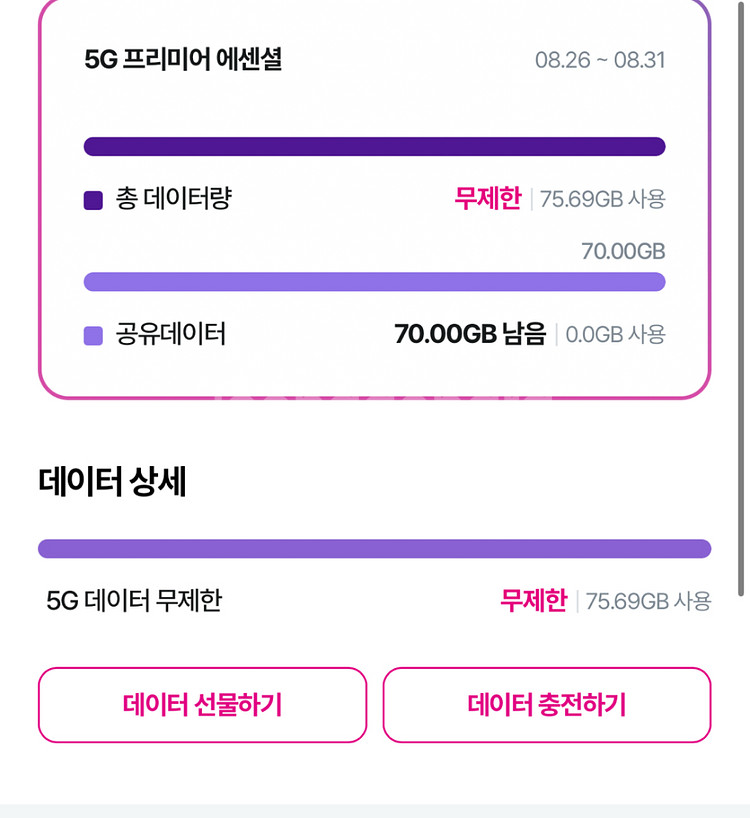Select the 총 데이터량 label

(x=173, y=199)
